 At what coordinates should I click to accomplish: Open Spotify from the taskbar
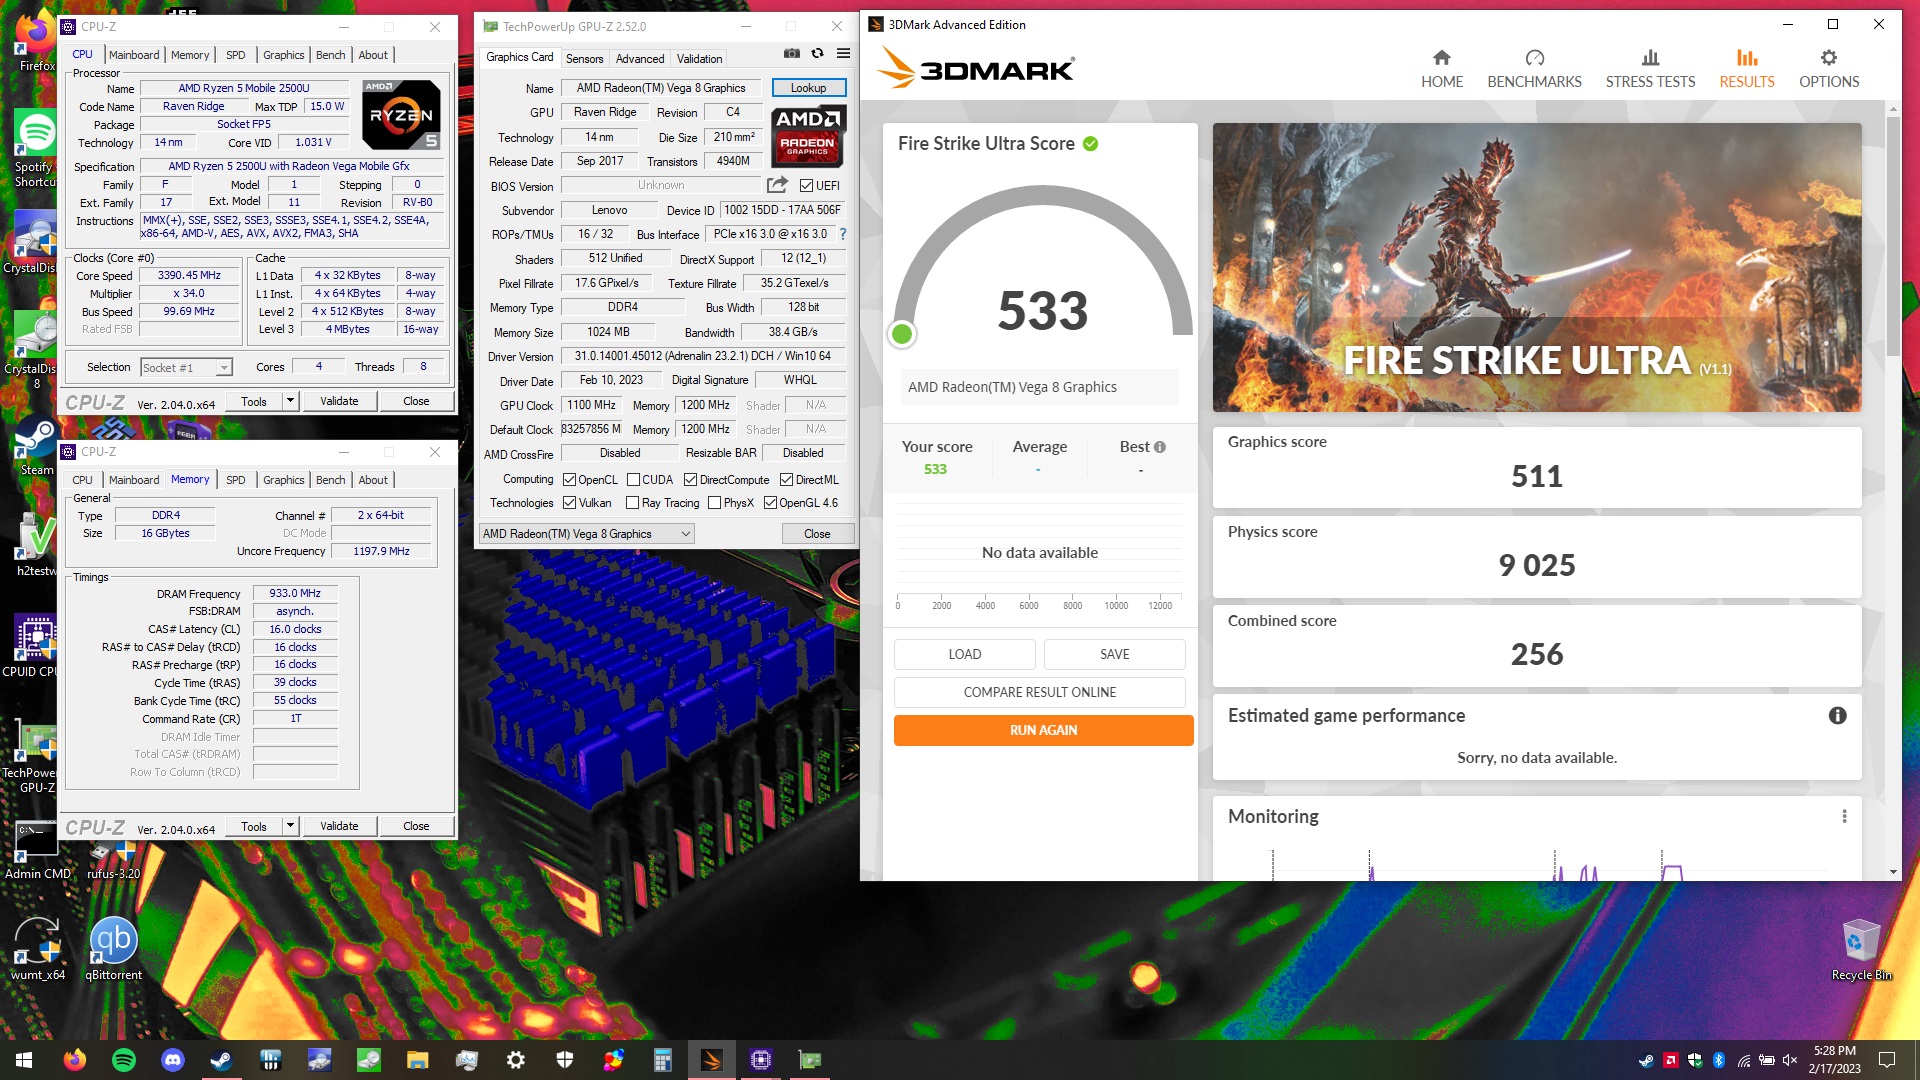tap(123, 1060)
